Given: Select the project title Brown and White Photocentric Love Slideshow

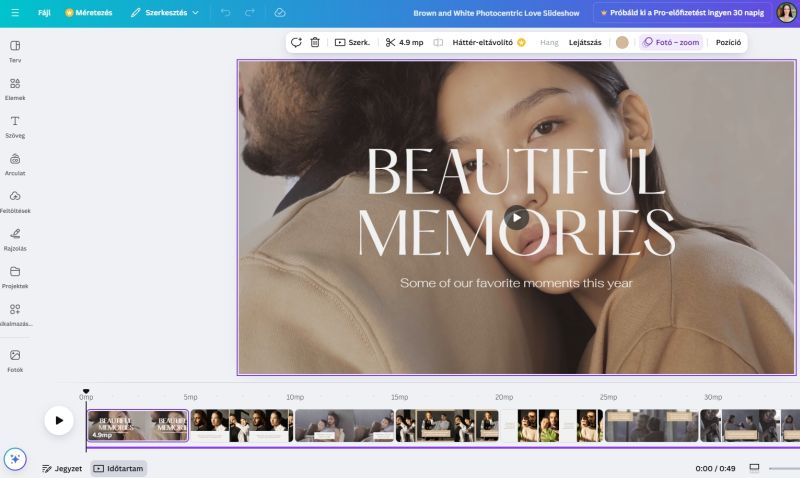Looking at the screenshot, I should [x=496, y=13].
